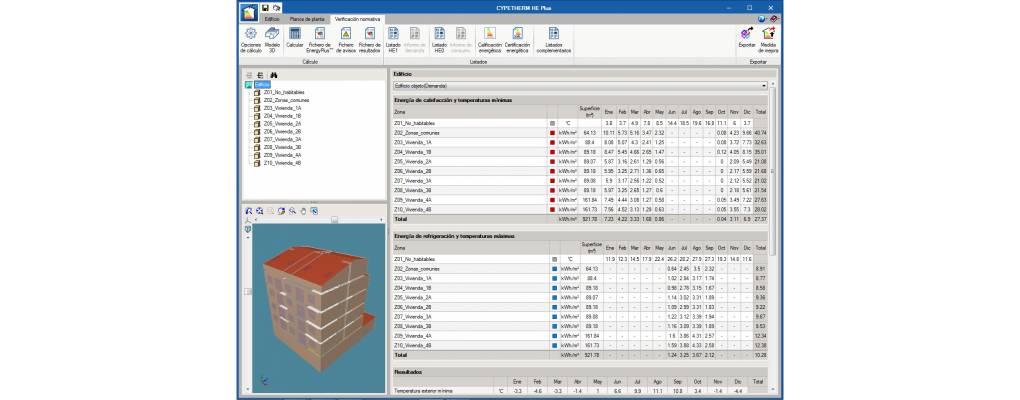Open Listados complementarios
This screenshot has width=1020, height=400.
coord(554,40)
